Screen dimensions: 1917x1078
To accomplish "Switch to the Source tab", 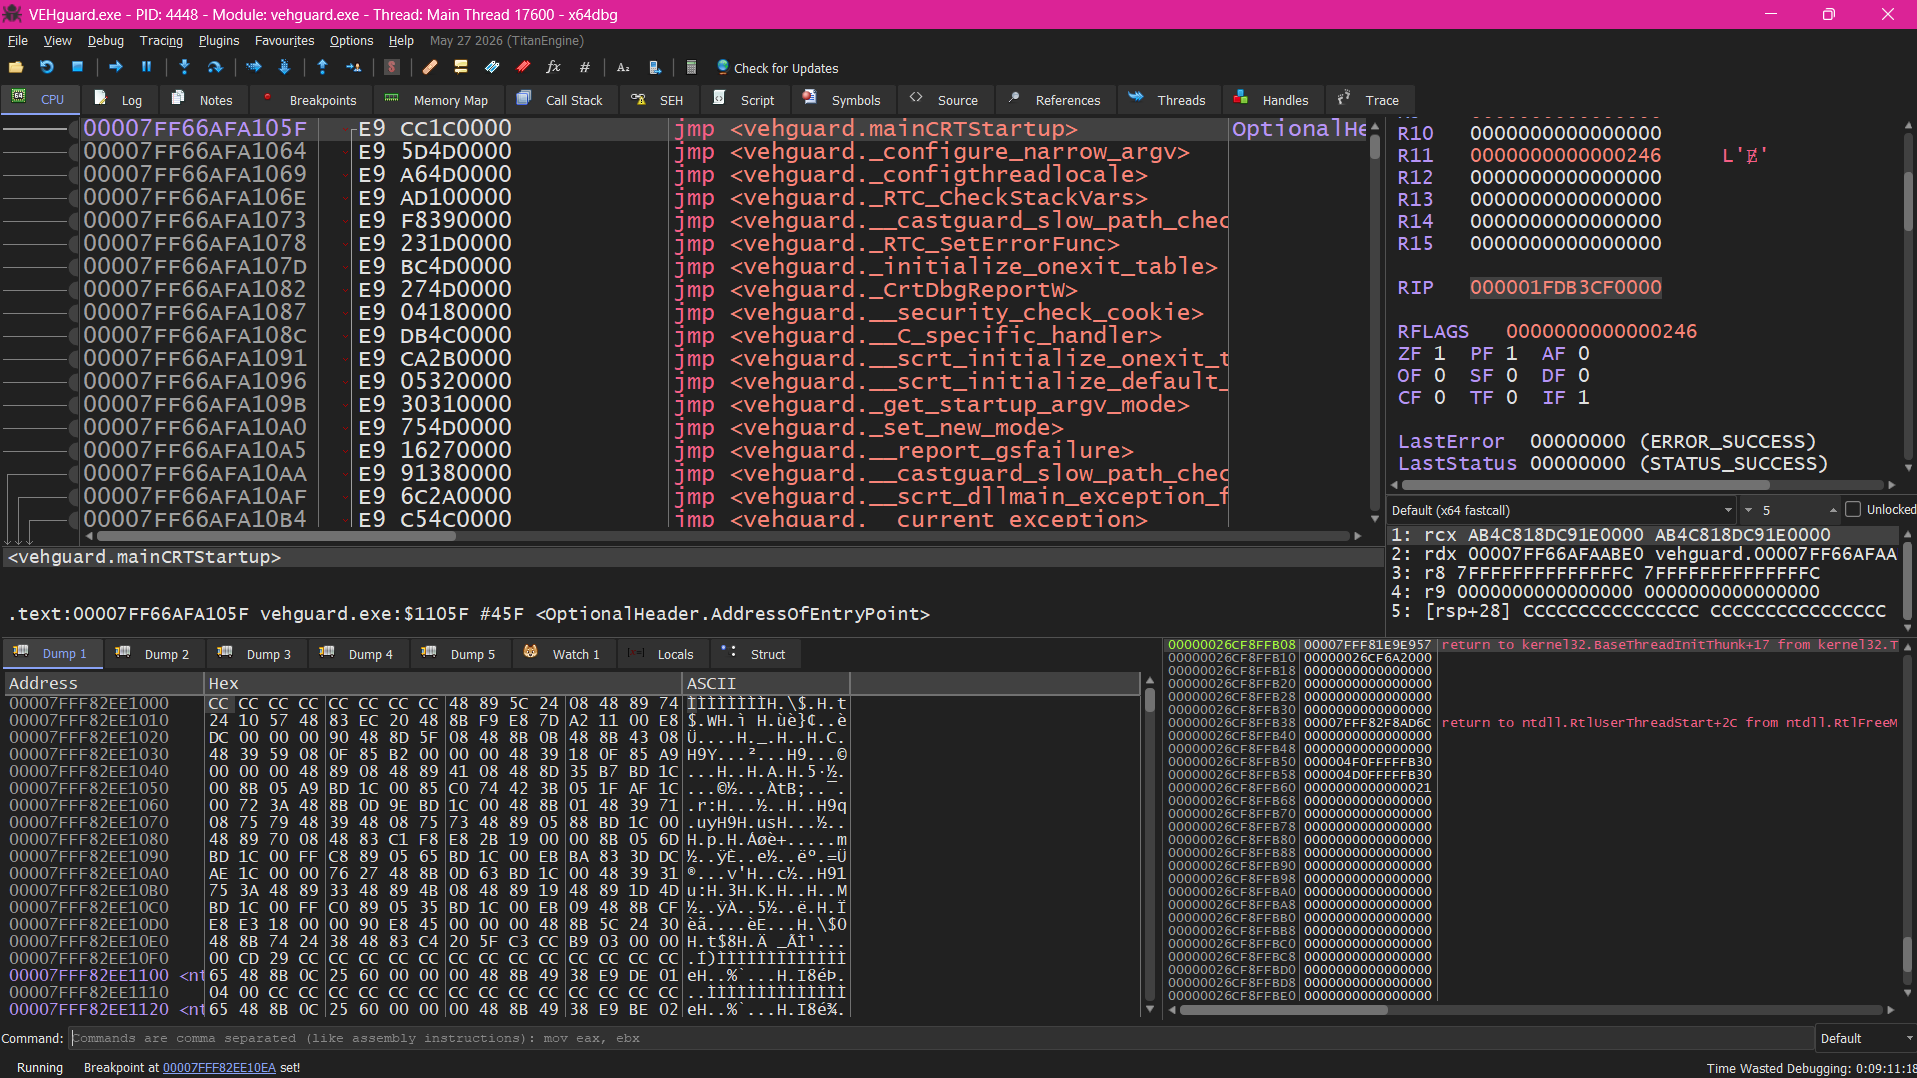I will (x=945, y=100).
